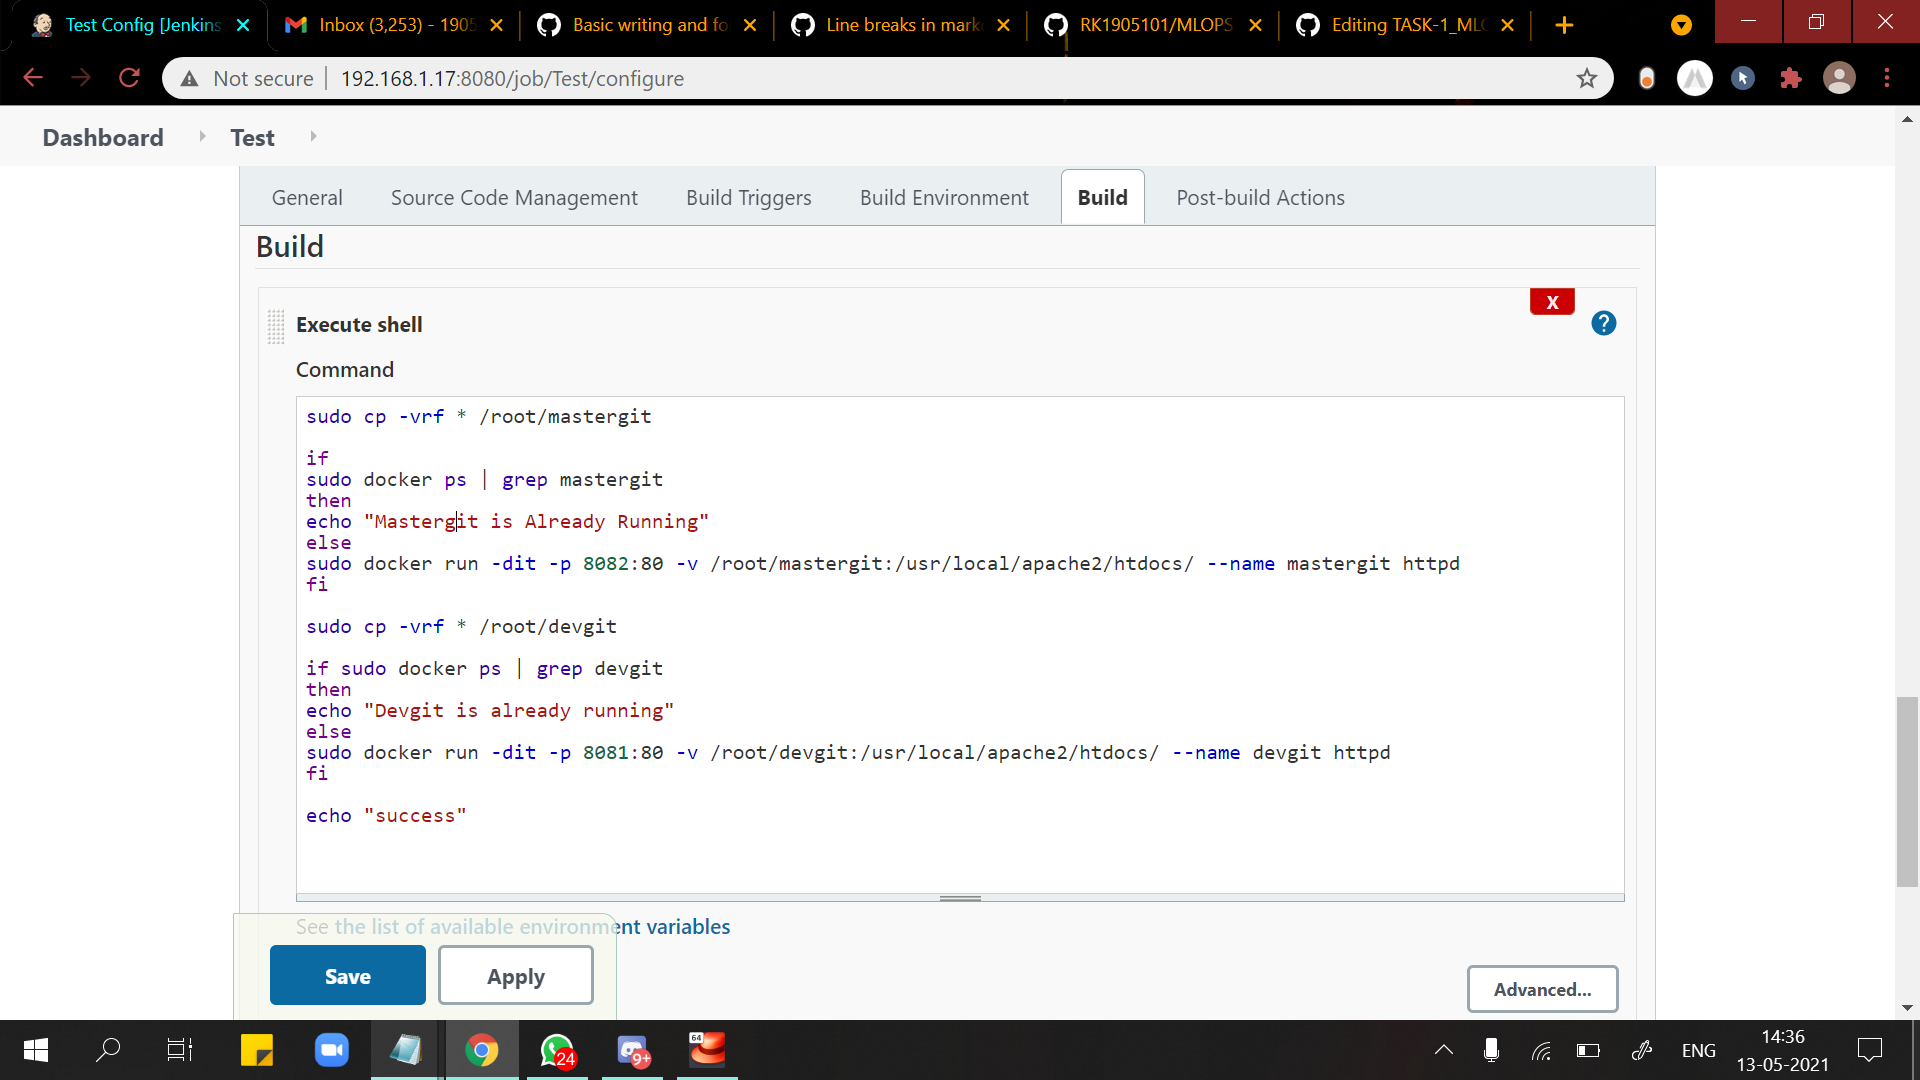Image resolution: width=1920 pixels, height=1080 pixels.
Task: Jump to Source Code Management section
Action: coord(514,197)
